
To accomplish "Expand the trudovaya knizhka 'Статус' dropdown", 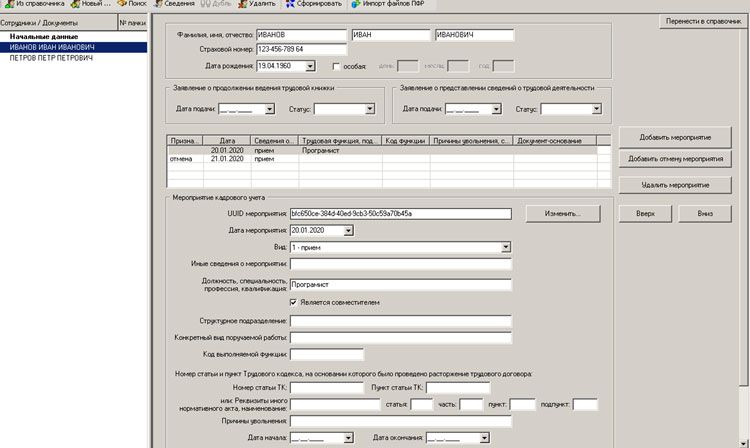I will (x=370, y=109).
